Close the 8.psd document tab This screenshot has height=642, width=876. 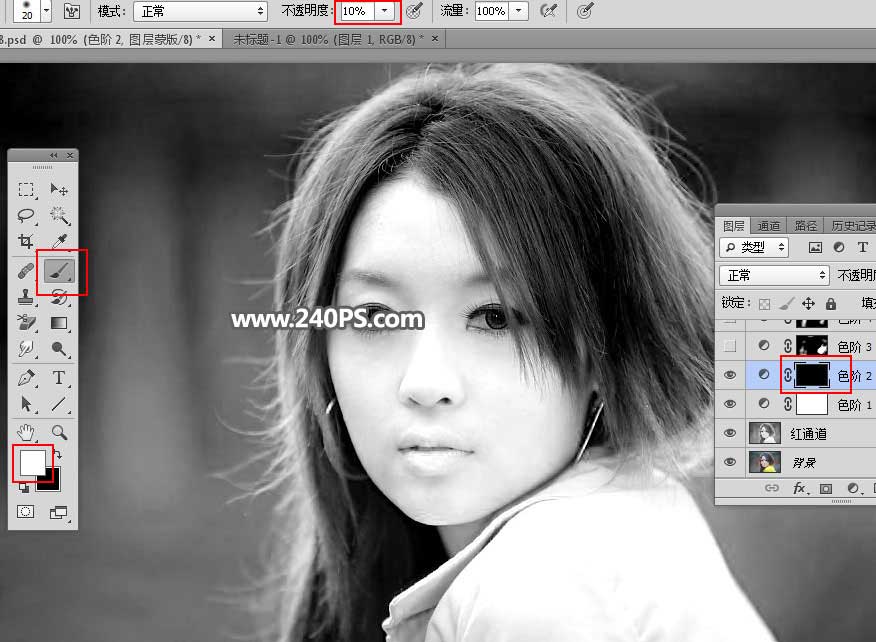tap(212, 39)
